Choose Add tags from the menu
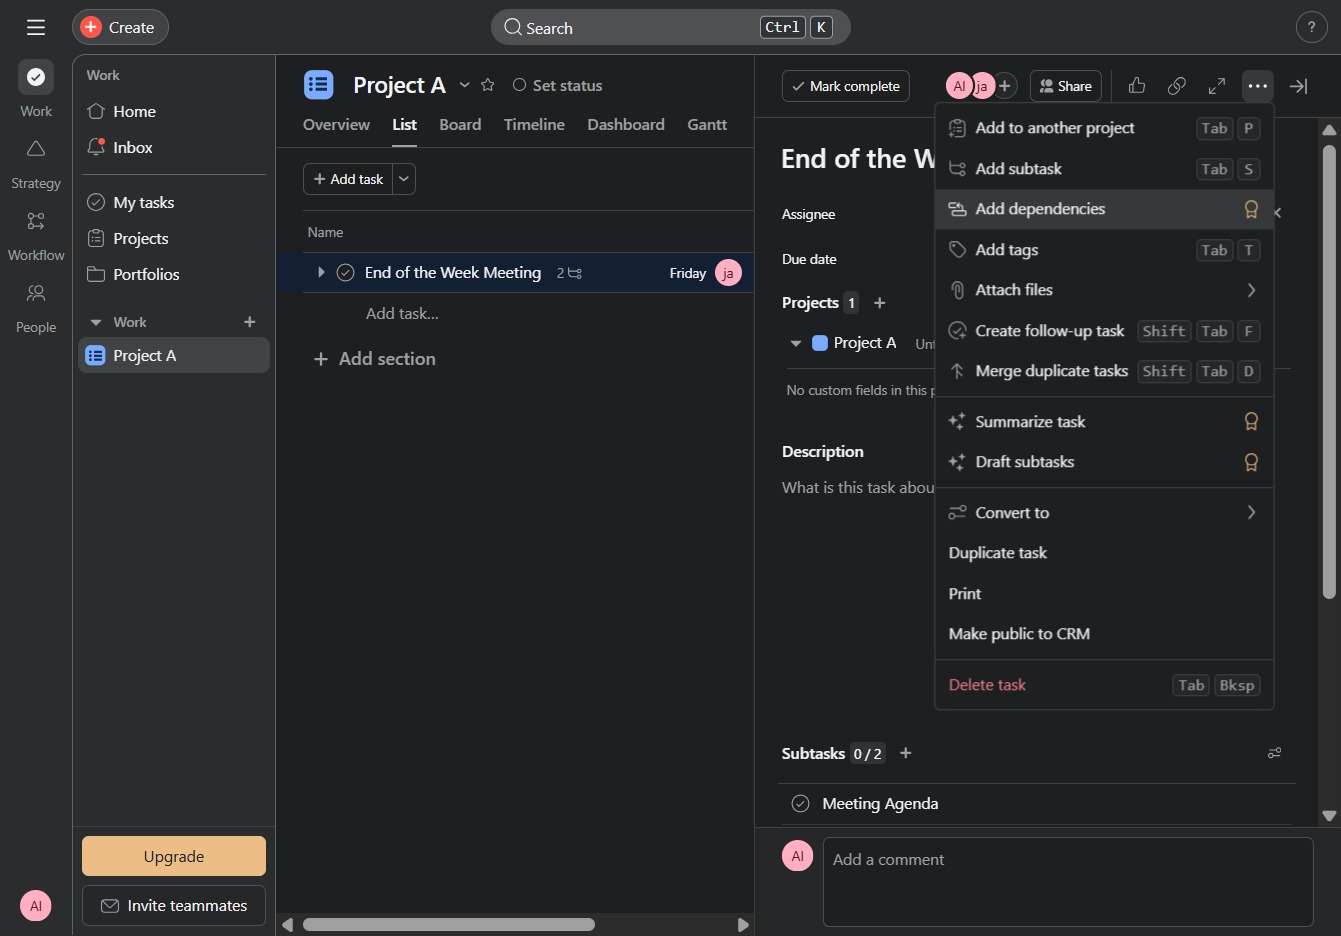 [1104, 250]
